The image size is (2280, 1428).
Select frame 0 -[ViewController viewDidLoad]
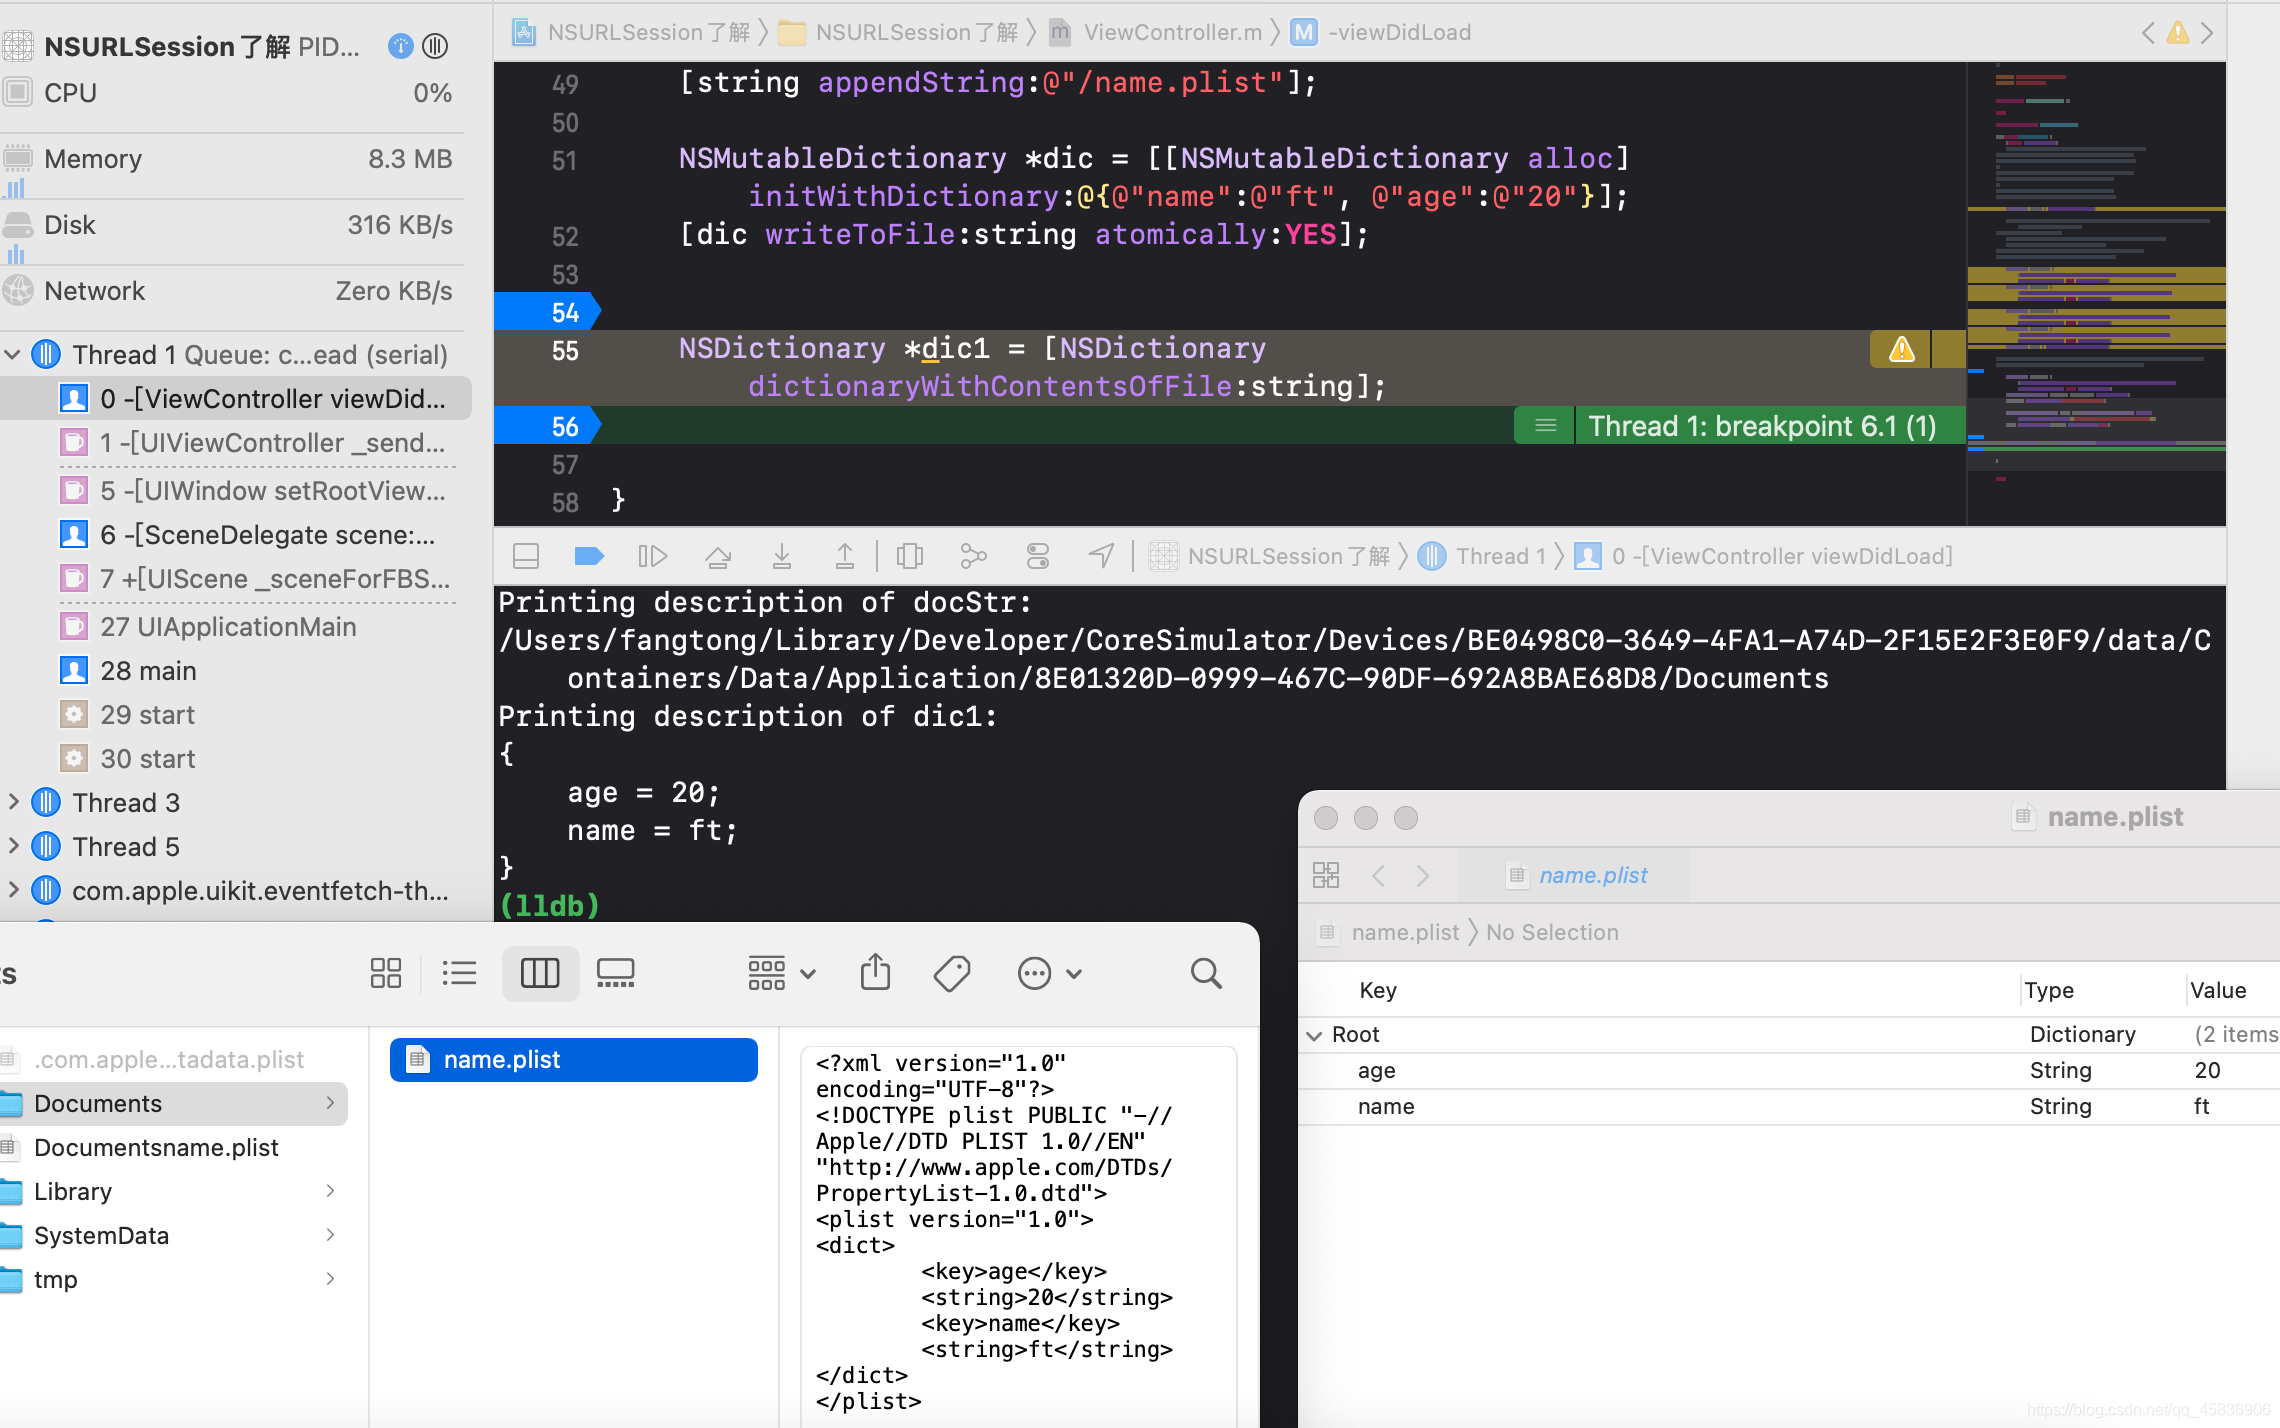tap(236, 398)
